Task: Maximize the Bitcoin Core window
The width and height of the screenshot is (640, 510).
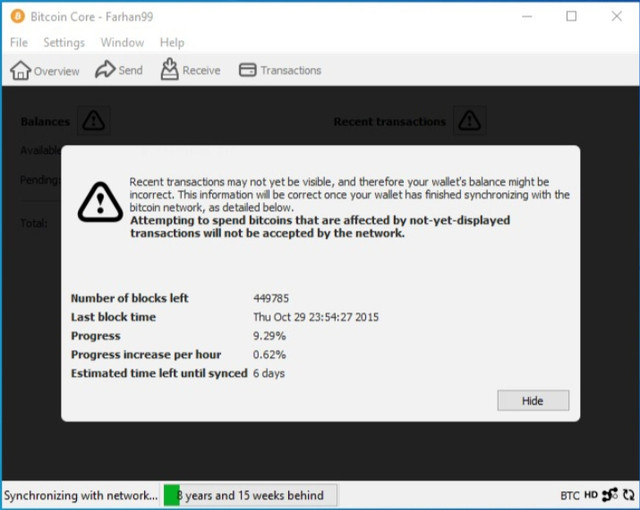Action: tap(571, 16)
